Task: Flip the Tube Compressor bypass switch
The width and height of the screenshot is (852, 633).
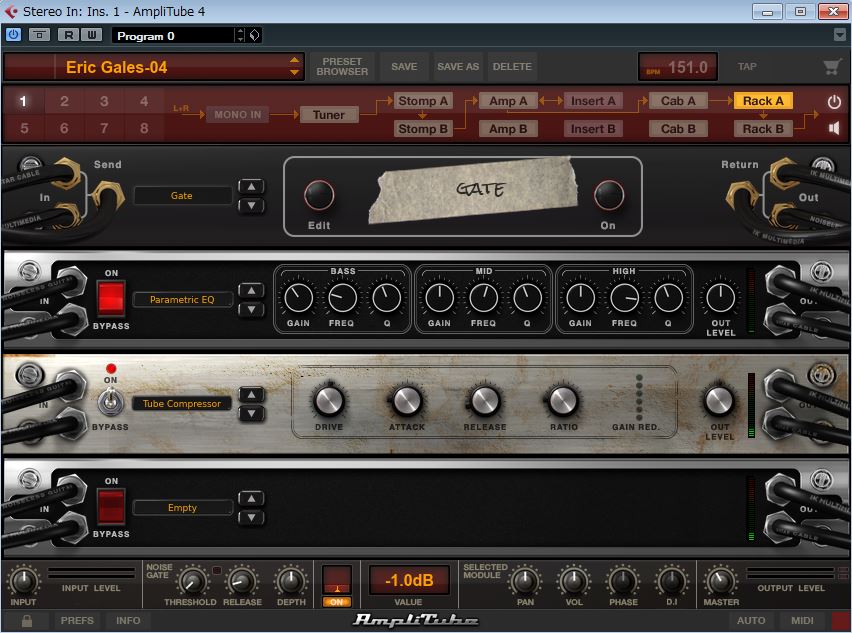Action: pyautogui.click(x=111, y=403)
